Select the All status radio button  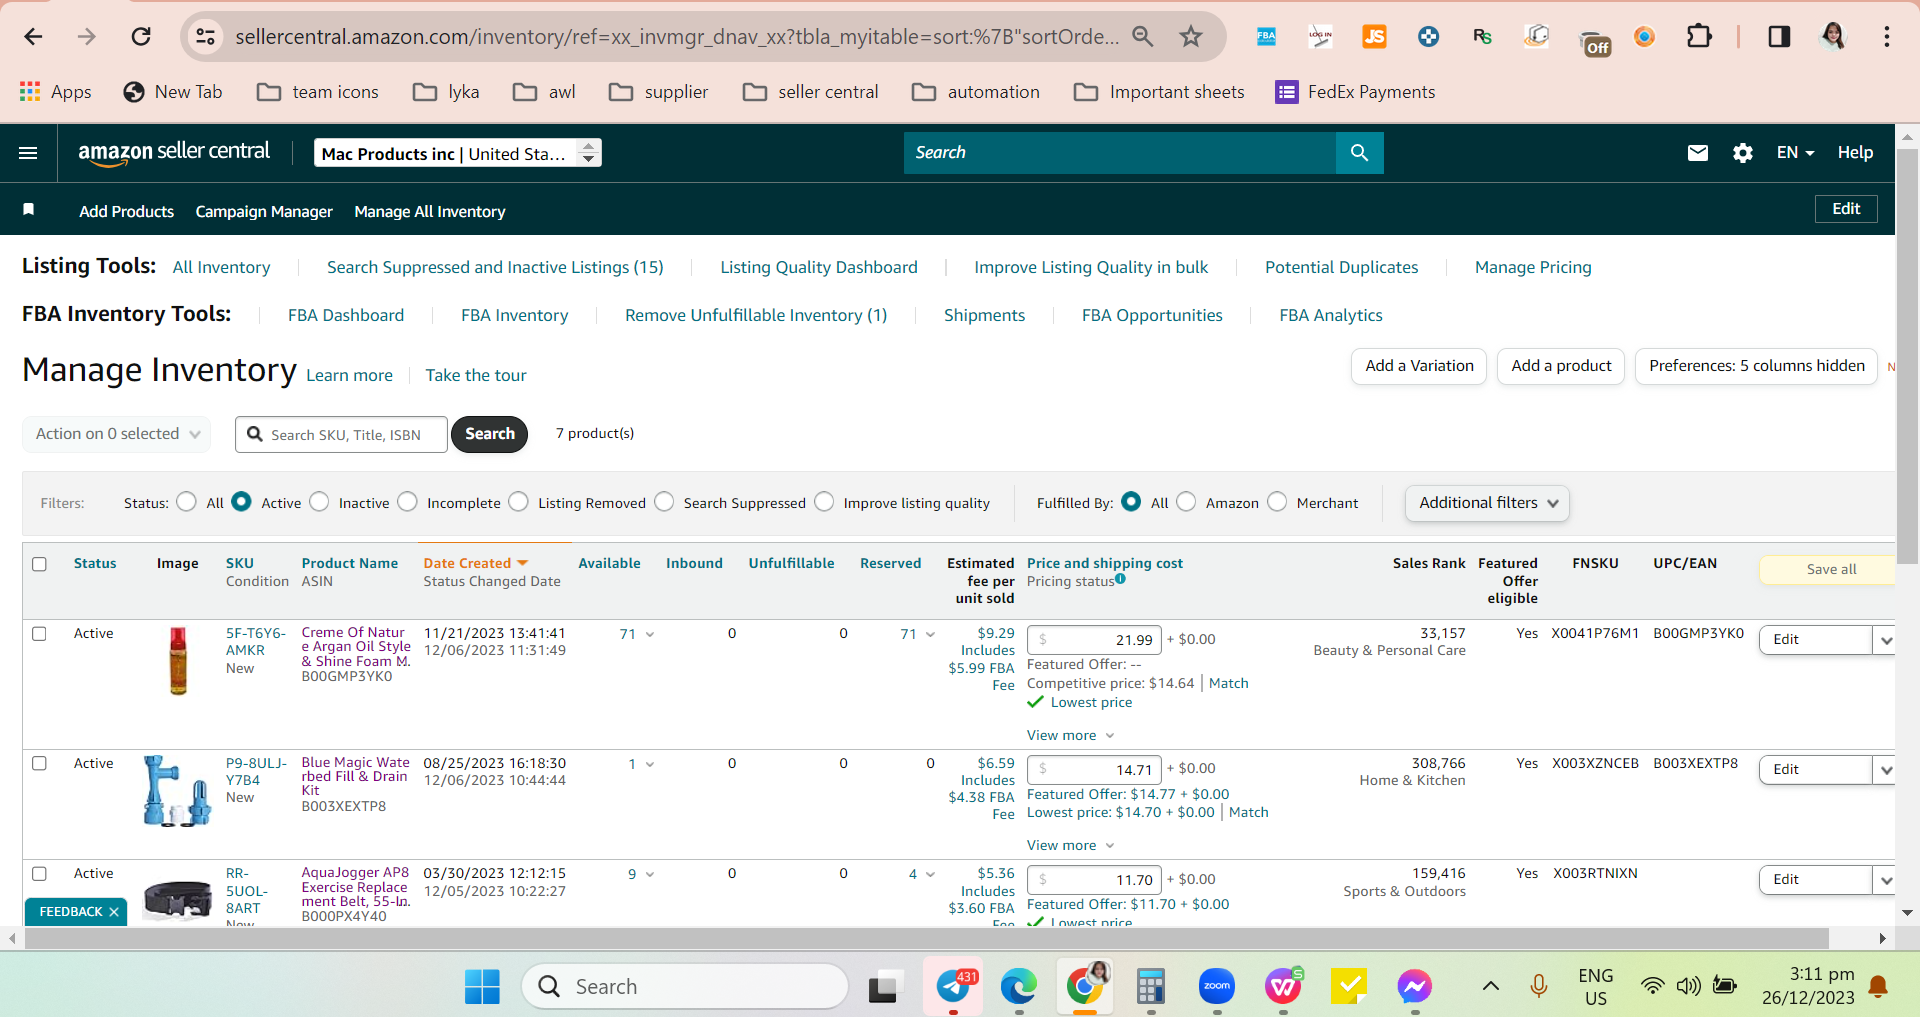click(x=186, y=502)
